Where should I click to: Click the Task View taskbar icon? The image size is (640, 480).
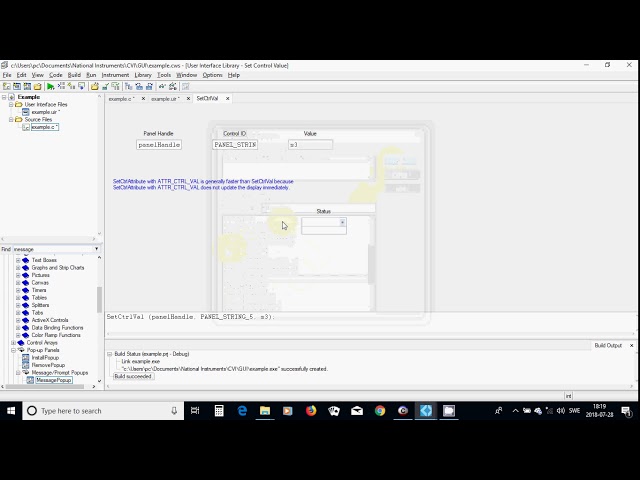click(x=195, y=411)
